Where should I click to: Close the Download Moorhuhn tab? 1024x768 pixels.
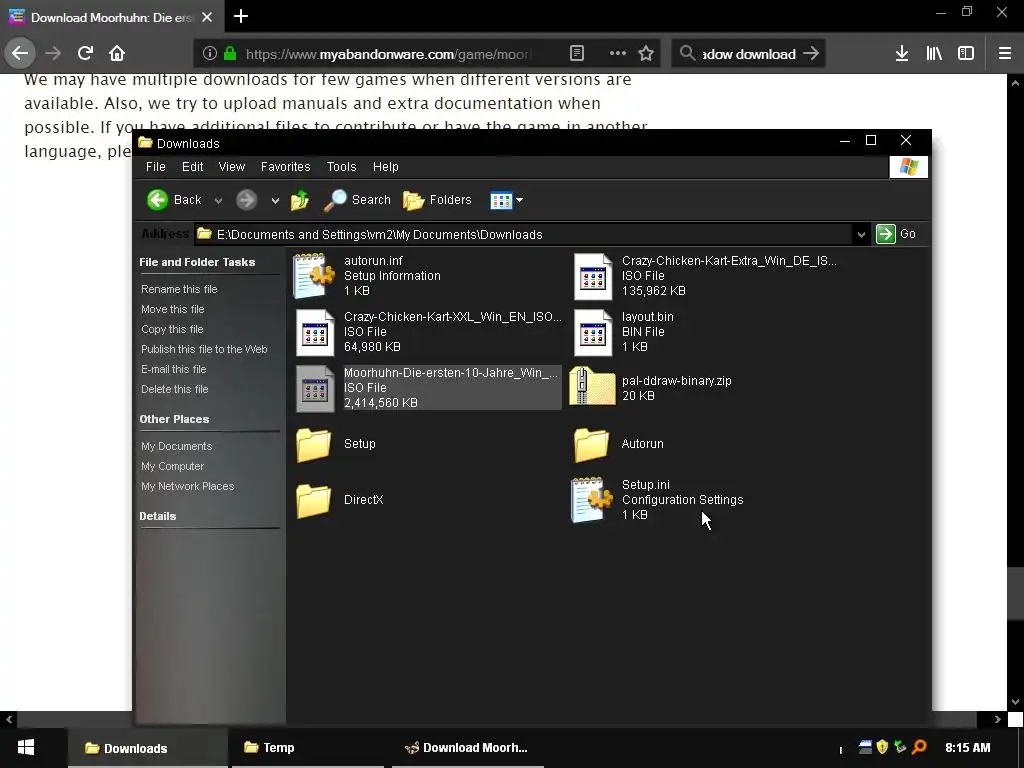(207, 18)
